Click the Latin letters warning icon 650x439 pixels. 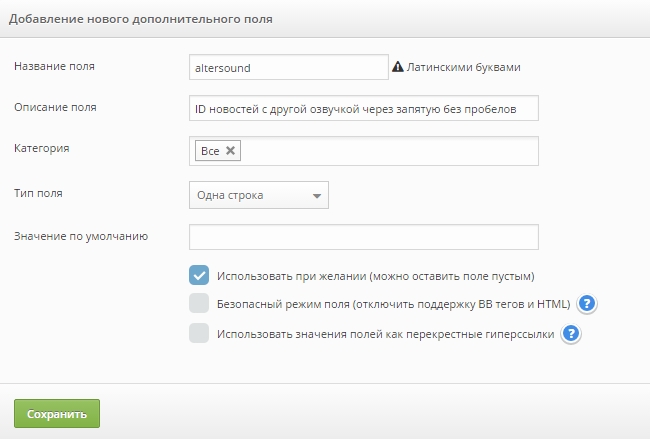click(398, 67)
